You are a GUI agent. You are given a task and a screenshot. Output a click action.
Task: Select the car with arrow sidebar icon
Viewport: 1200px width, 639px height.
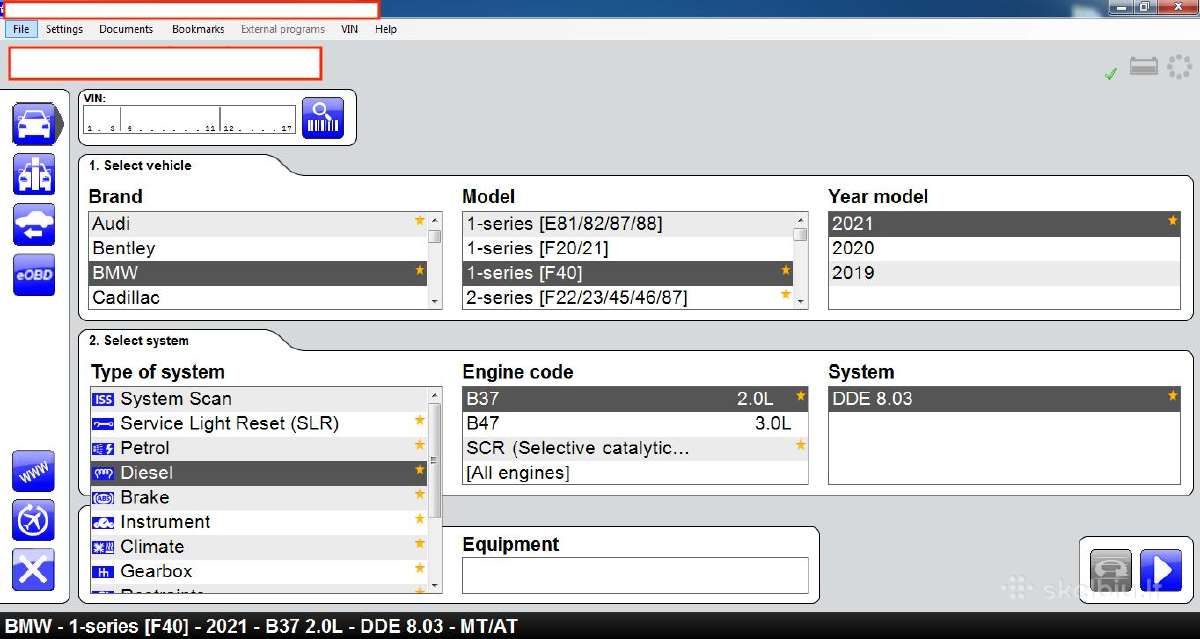coord(34,225)
